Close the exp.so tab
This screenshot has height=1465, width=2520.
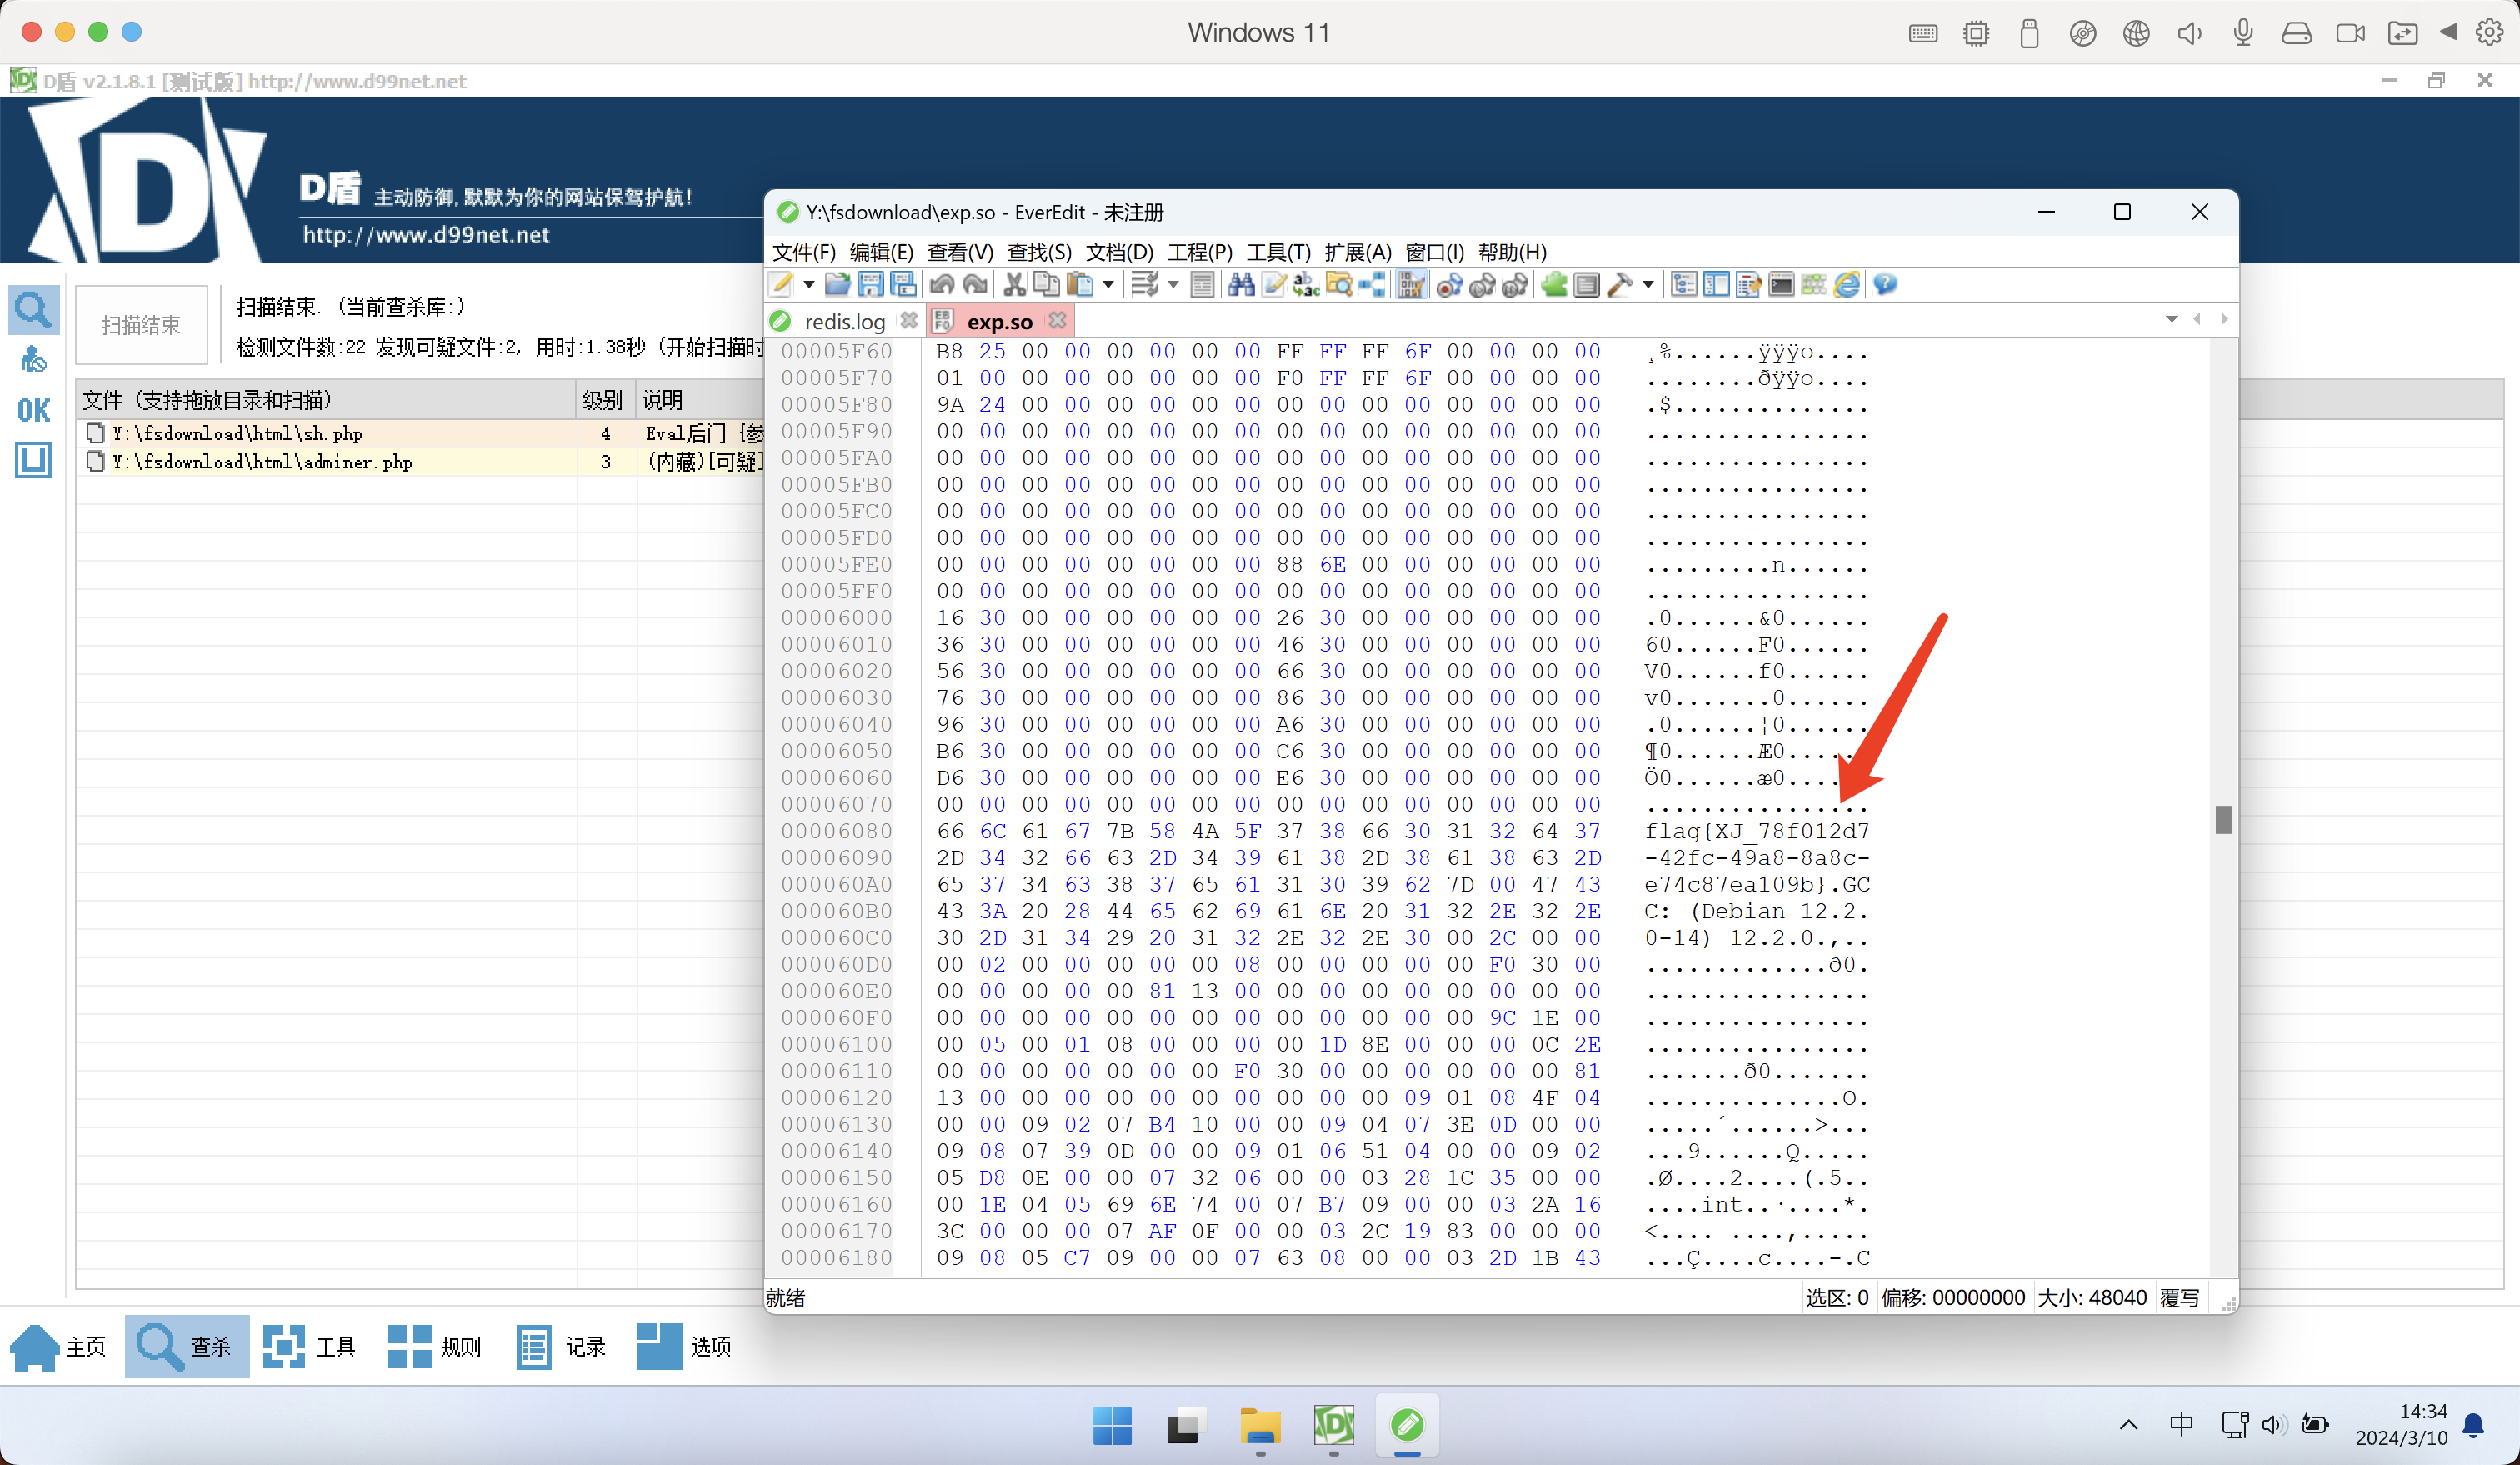point(1057,320)
